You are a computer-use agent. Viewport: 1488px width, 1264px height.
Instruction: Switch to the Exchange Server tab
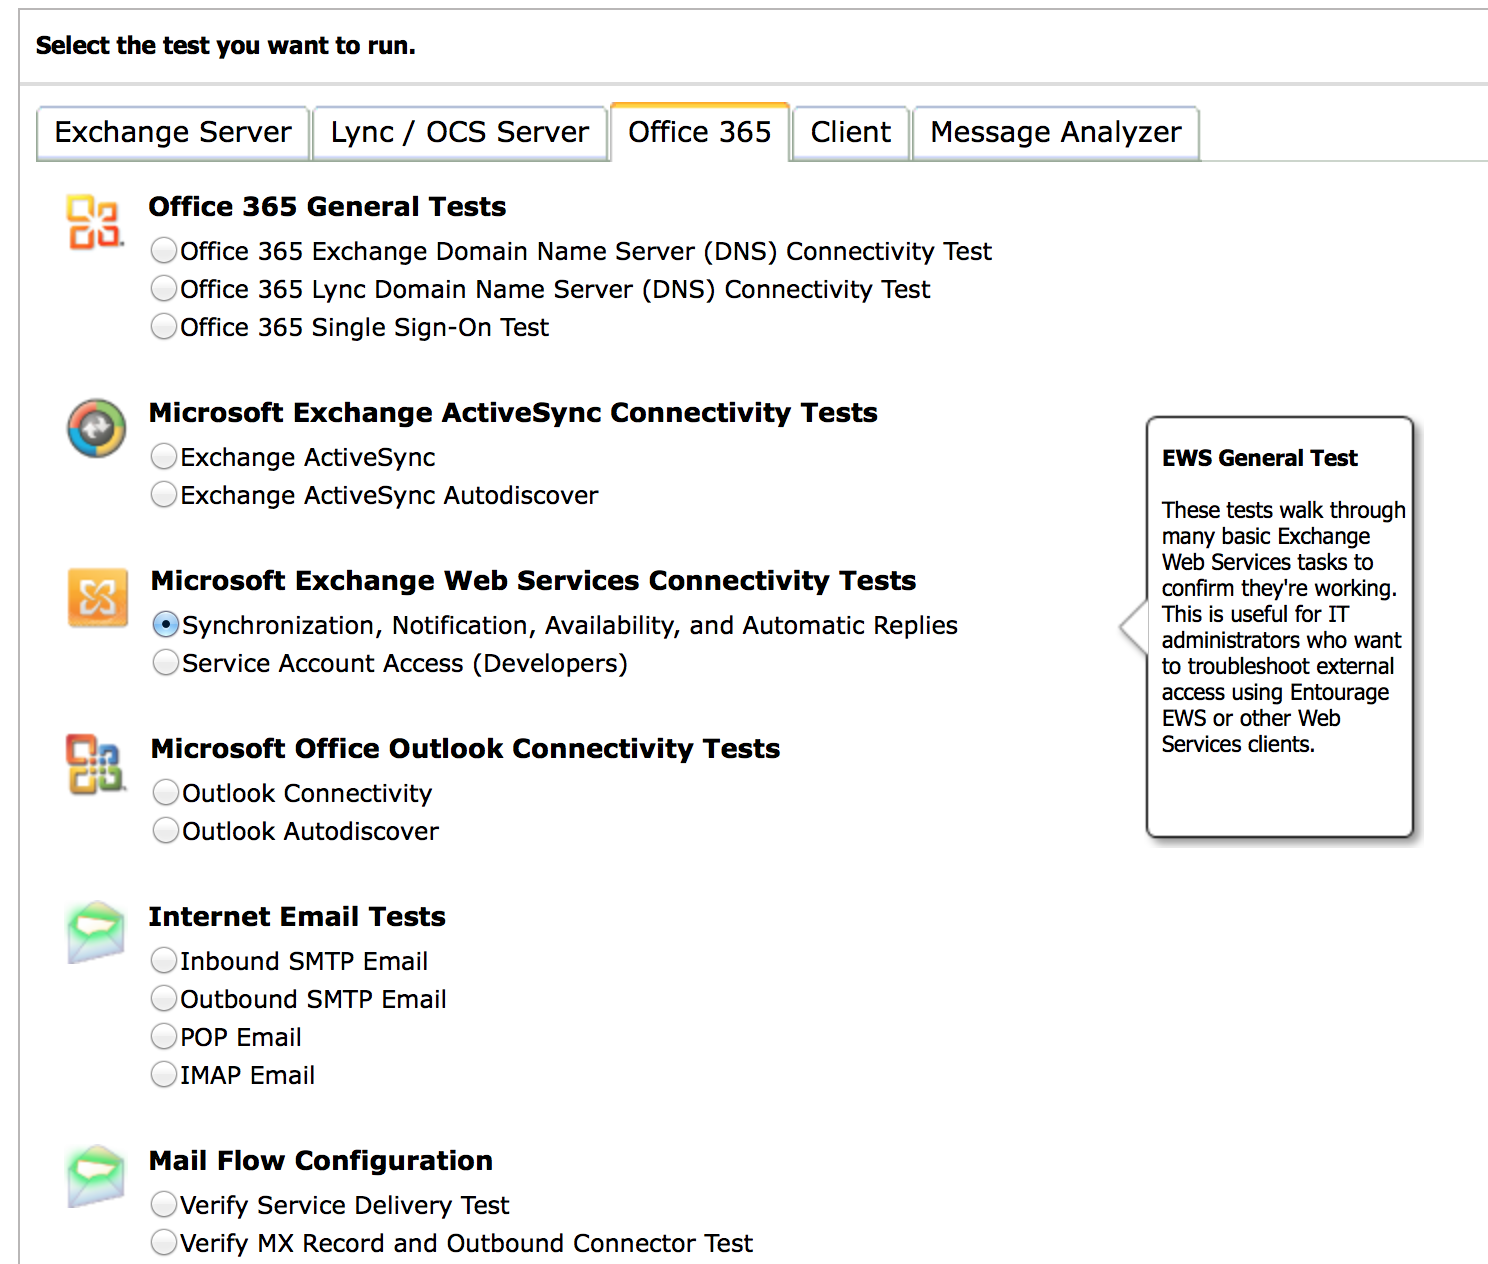pyautogui.click(x=172, y=133)
